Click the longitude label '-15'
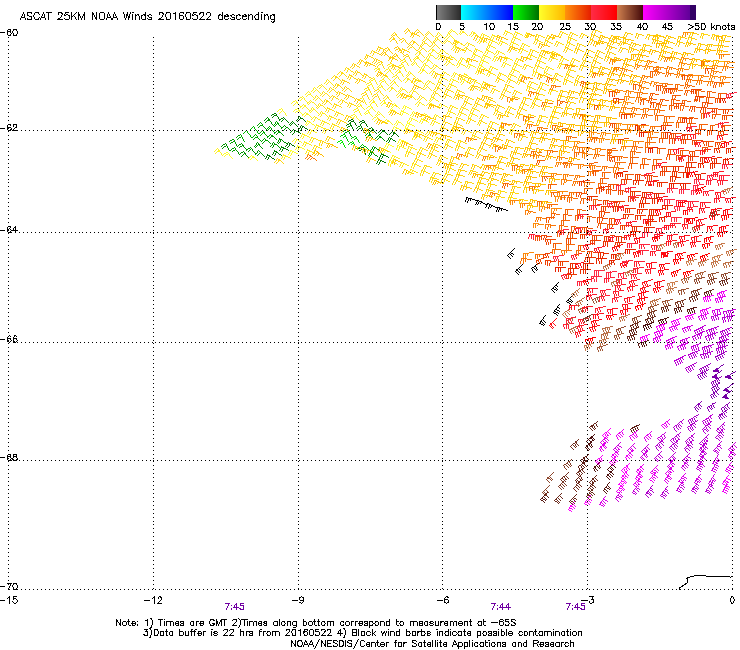This screenshot has height=650, width=740. [9, 600]
